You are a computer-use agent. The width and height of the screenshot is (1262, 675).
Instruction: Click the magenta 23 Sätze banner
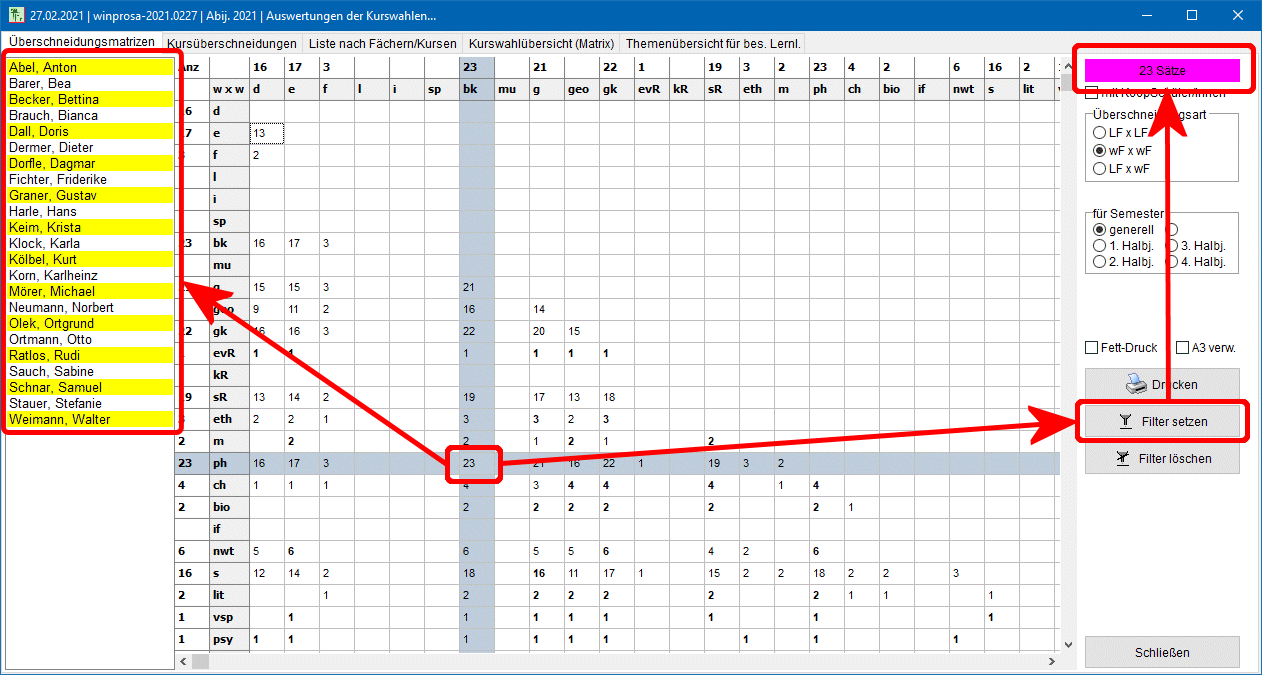tap(1162, 71)
